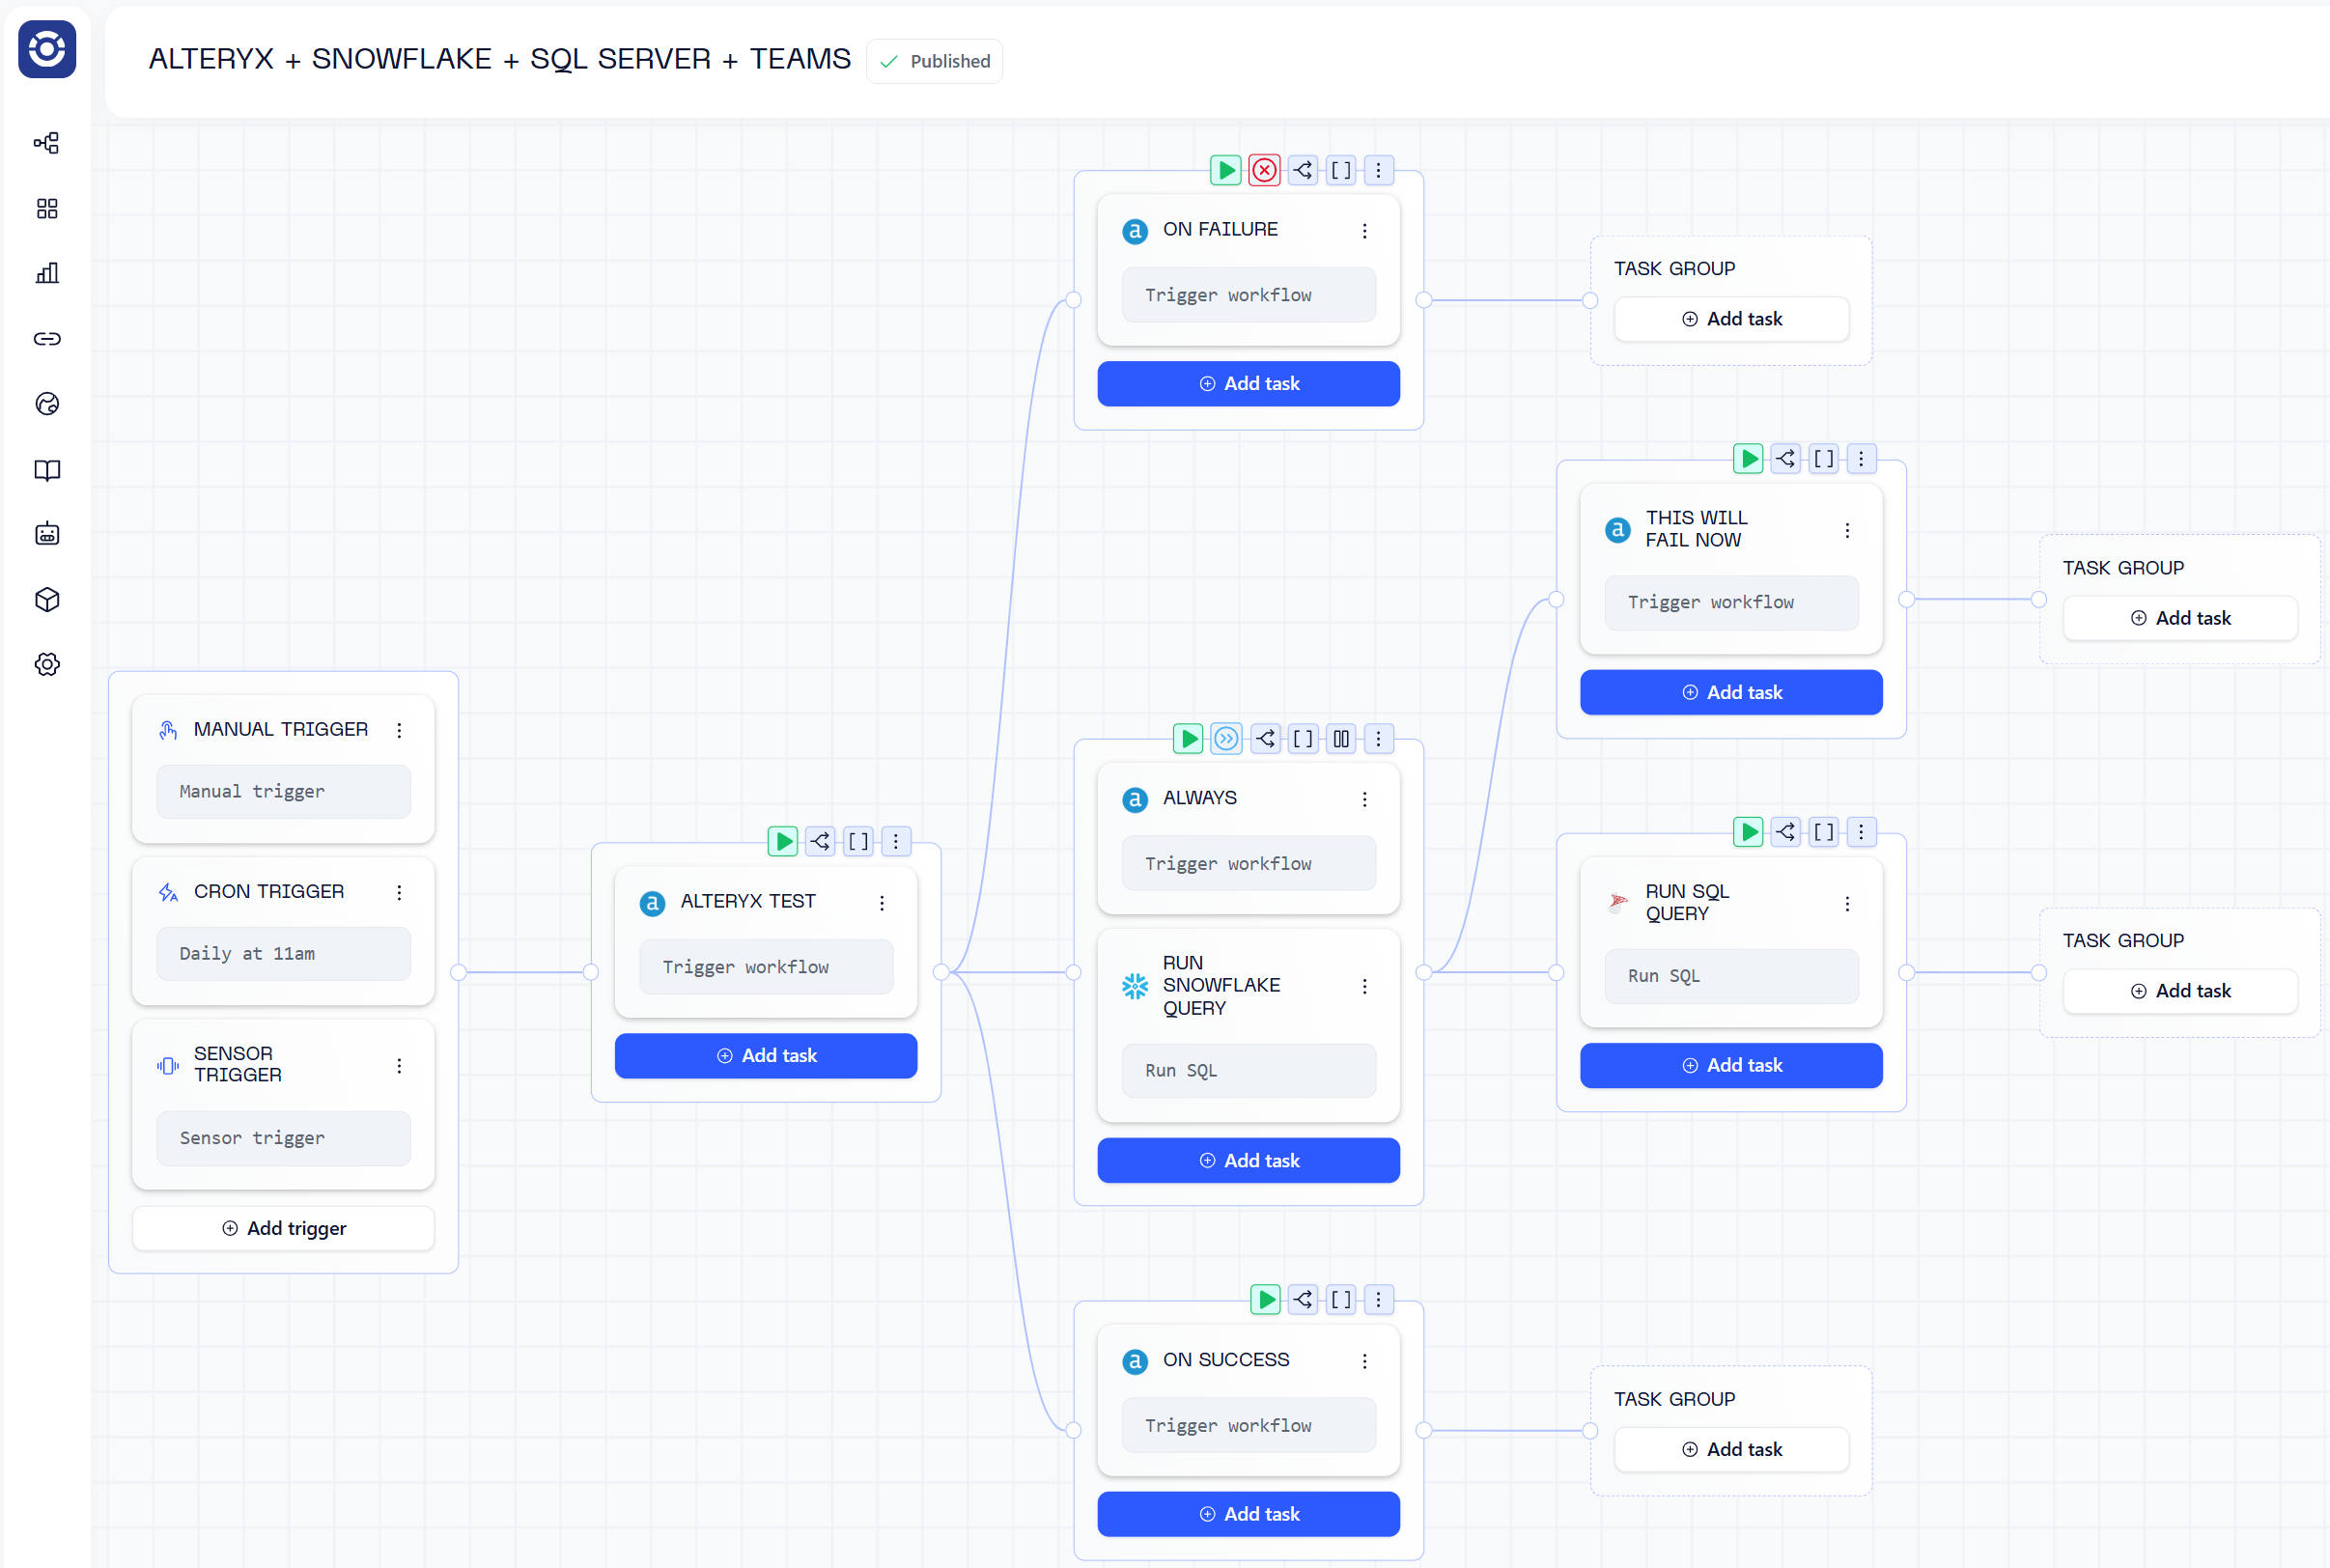Click the branch icon above ON FAILURE group
Viewport: 2330px width, 1568px height.
point(1303,170)
